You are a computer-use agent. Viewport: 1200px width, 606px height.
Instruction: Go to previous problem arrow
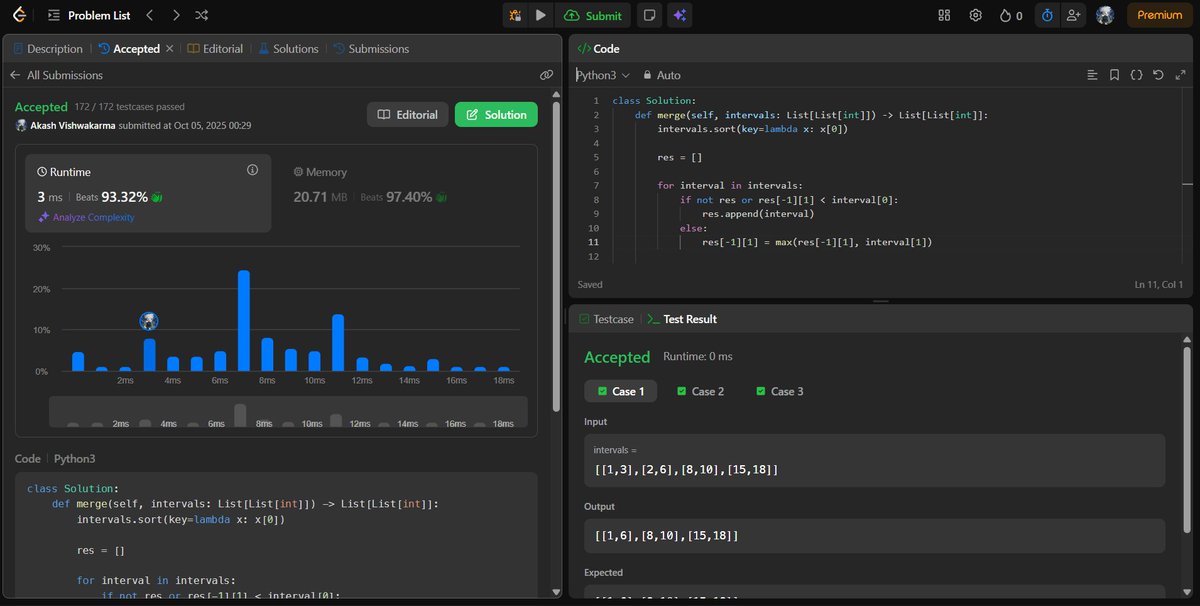point(149,15)
